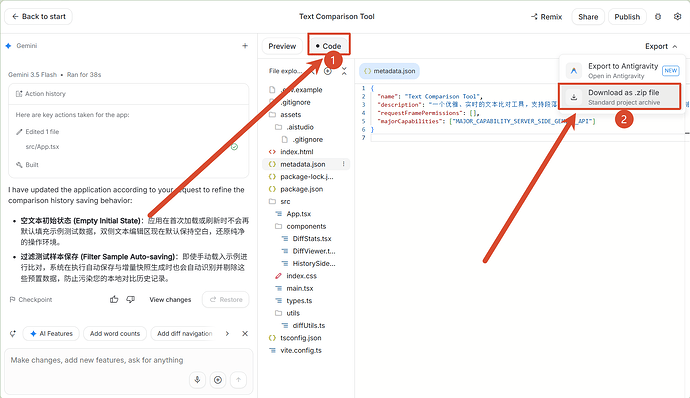Image resolution: width=690 pixels, height=398 pixels.
Task: Open the metadata.json editor tab
Action: pyautogui.click(x=389, y=71)
